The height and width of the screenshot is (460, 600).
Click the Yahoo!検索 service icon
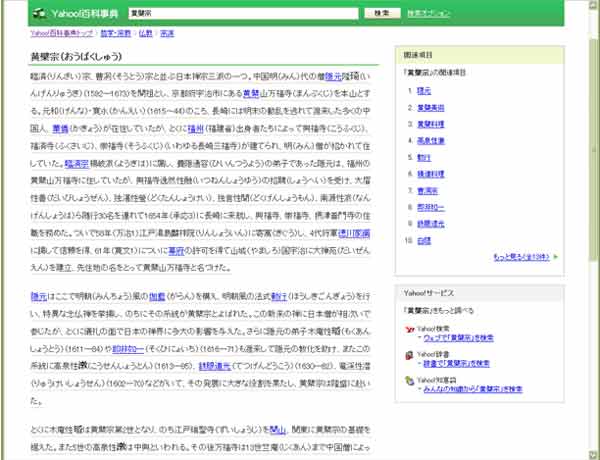[x=409, y=332]
